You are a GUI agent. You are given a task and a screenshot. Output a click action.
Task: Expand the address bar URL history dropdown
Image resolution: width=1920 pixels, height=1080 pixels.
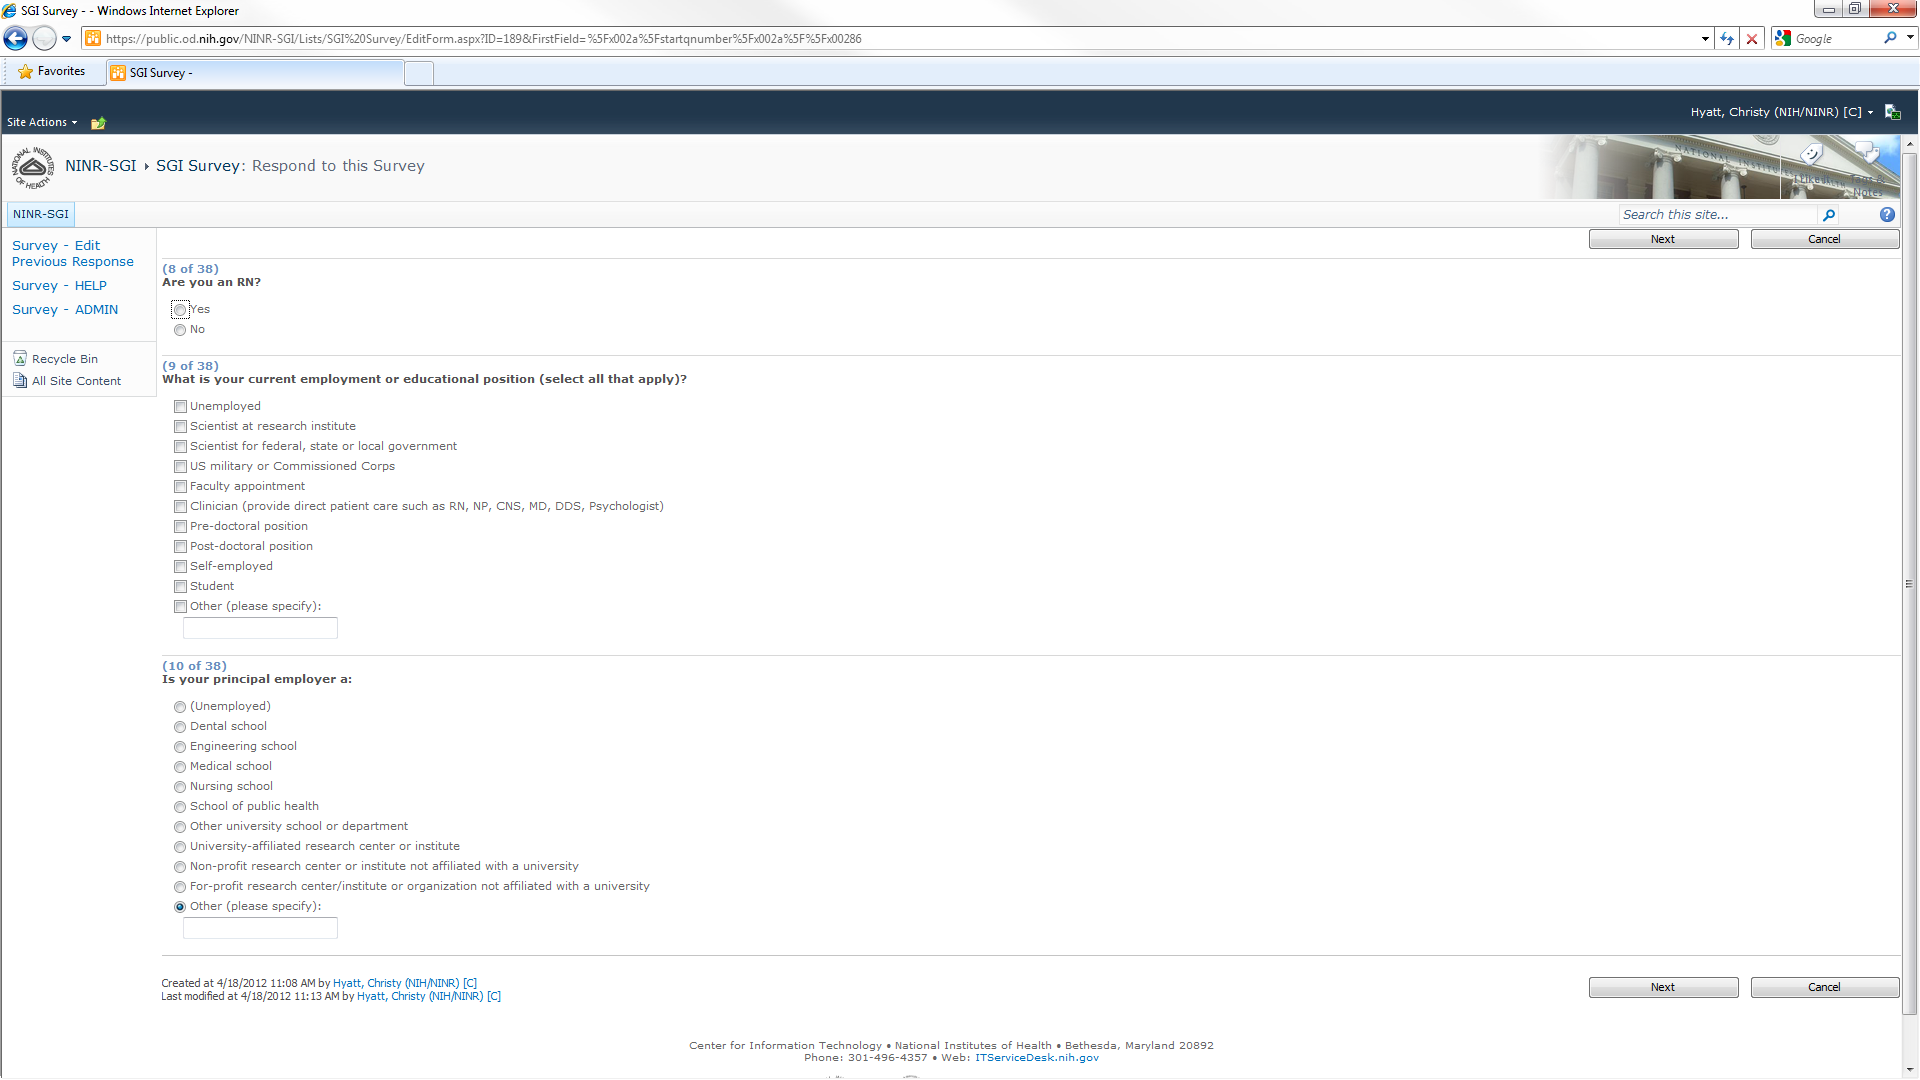click(x=1705, y=39)
